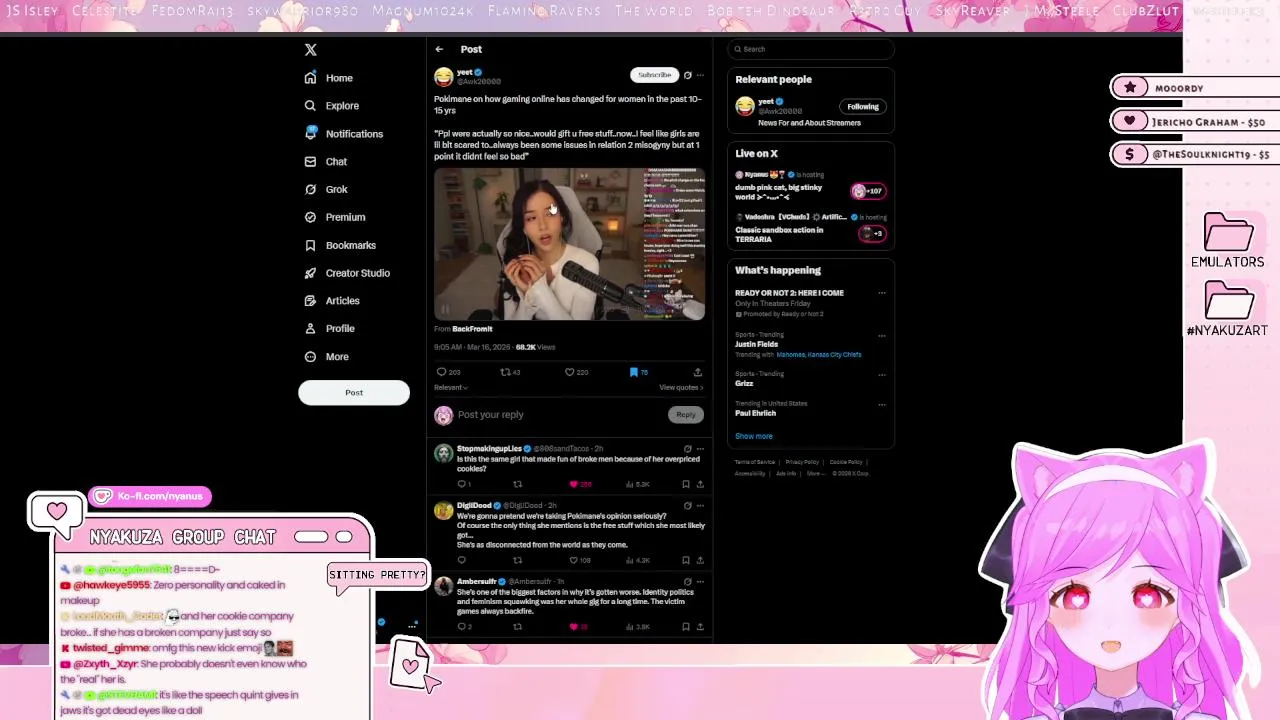This screenshot has height=720, width=1280.
Task: Open Explore from the sidebar
Action: tap(331, 106)
